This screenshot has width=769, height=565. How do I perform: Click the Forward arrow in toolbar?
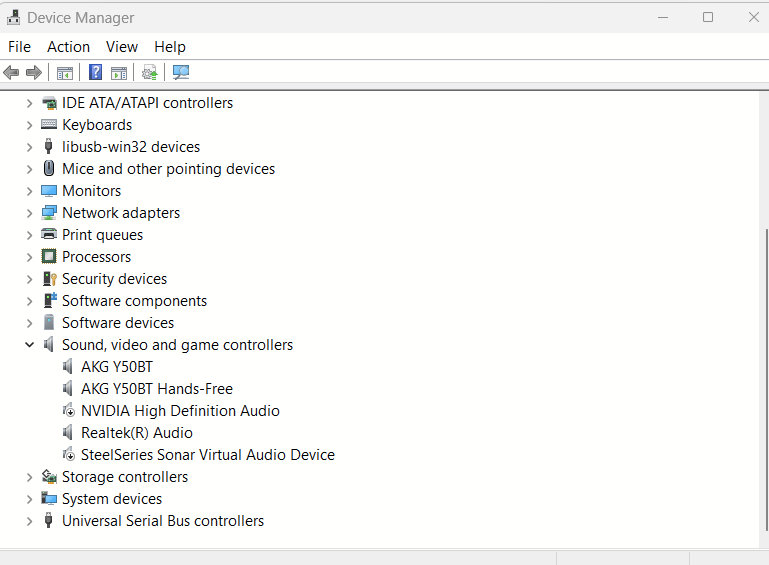34,72
